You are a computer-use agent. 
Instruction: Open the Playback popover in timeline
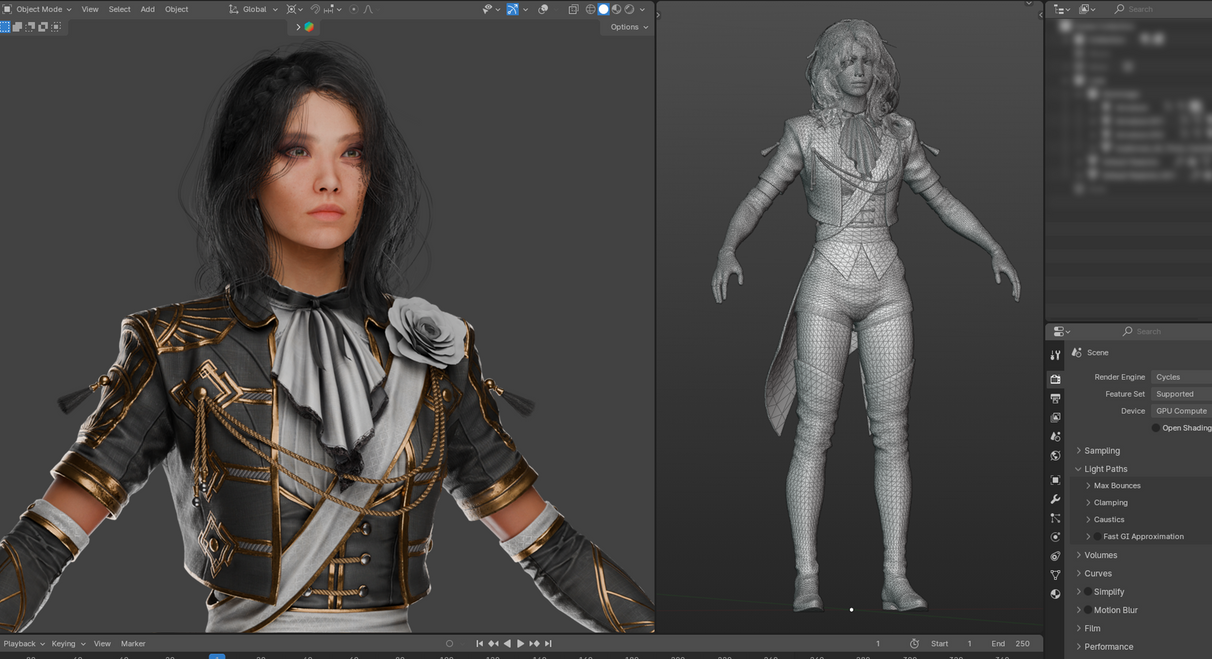[x=24, y=644]
